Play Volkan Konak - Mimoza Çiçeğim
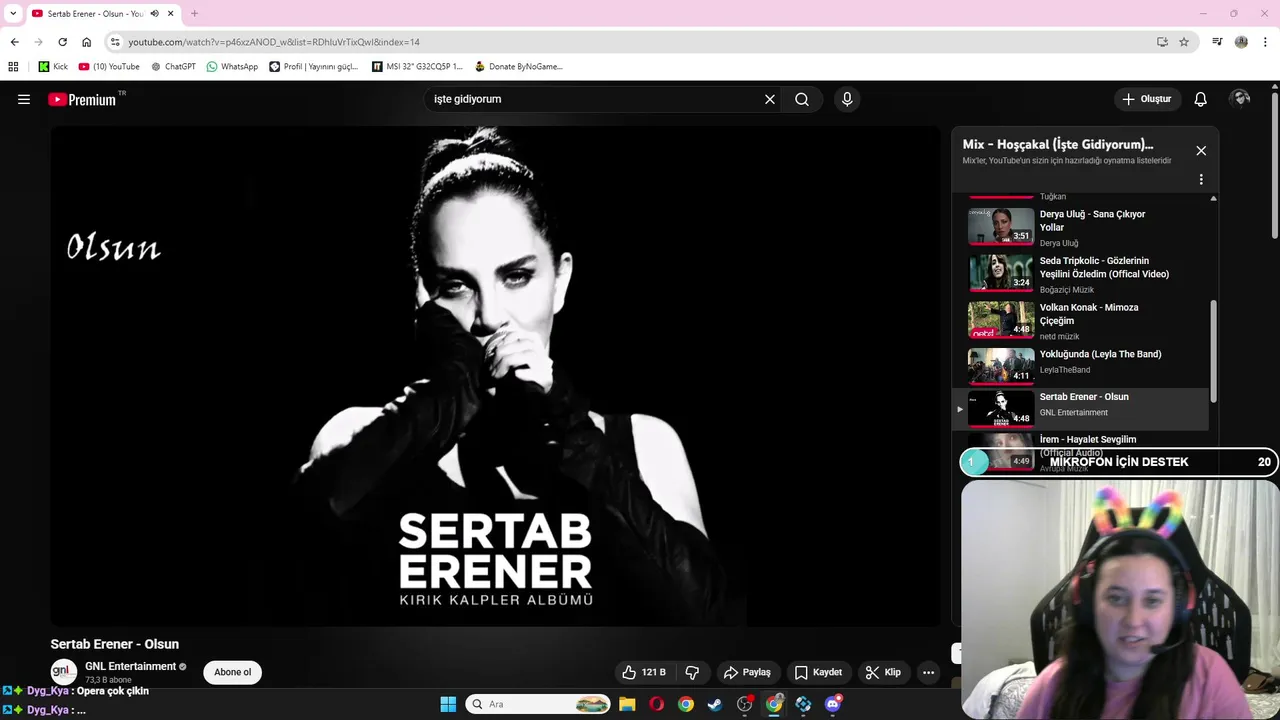 1080,320
